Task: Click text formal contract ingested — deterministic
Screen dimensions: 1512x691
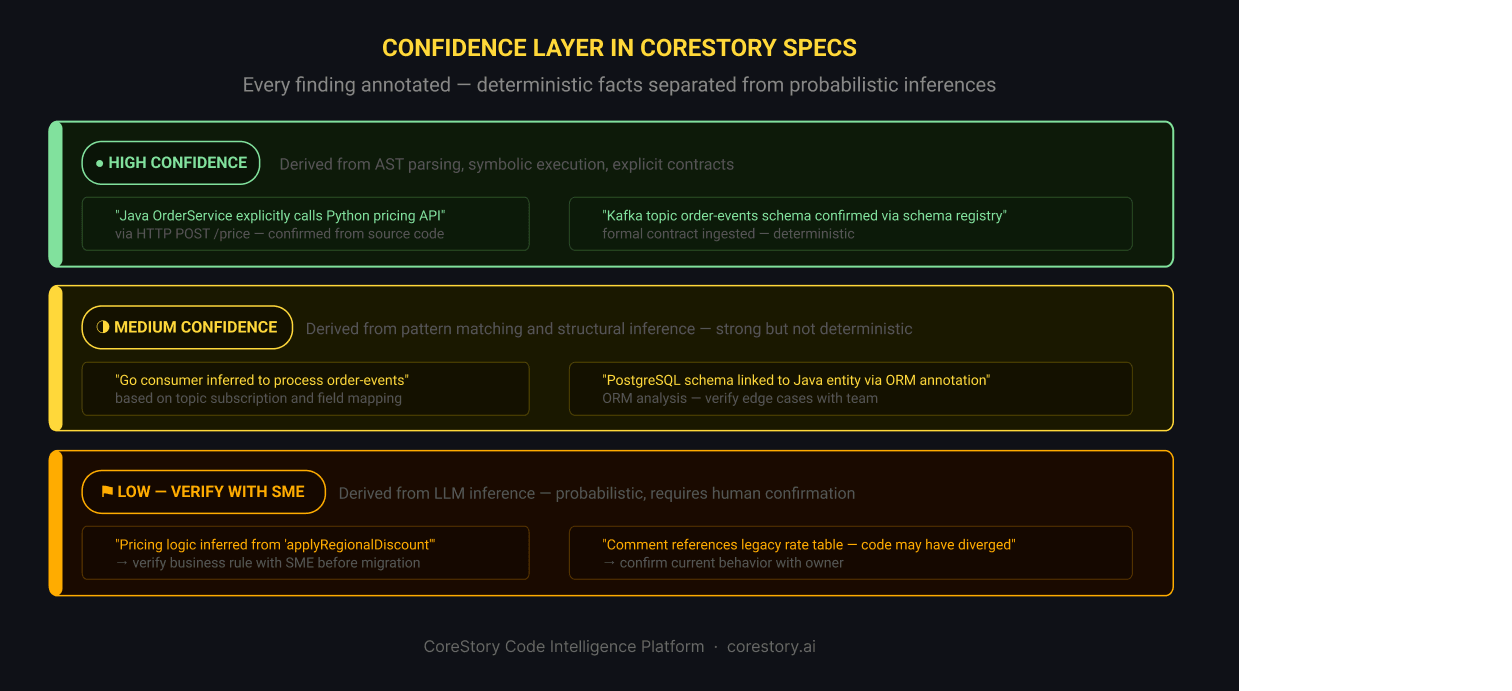Action: (x=728, y=234)
